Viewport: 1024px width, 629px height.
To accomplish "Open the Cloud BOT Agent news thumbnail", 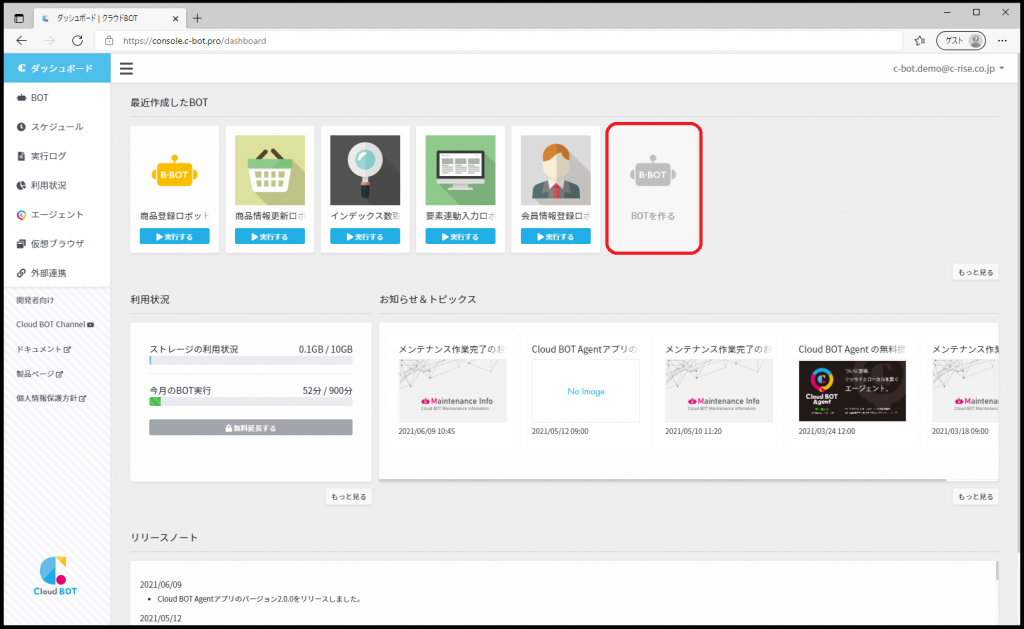I will coord(852,391).
